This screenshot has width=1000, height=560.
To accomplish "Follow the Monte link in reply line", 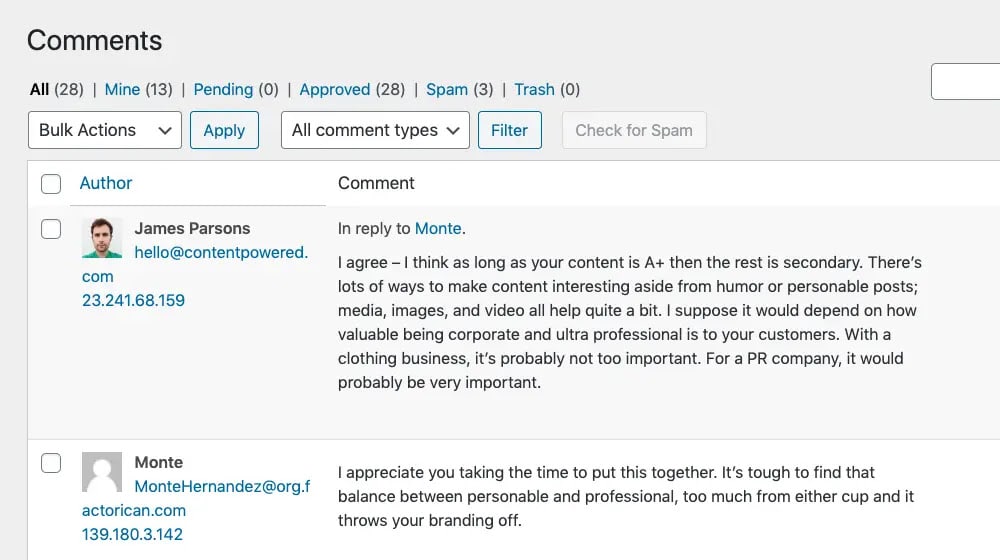I will click(438, 228).
